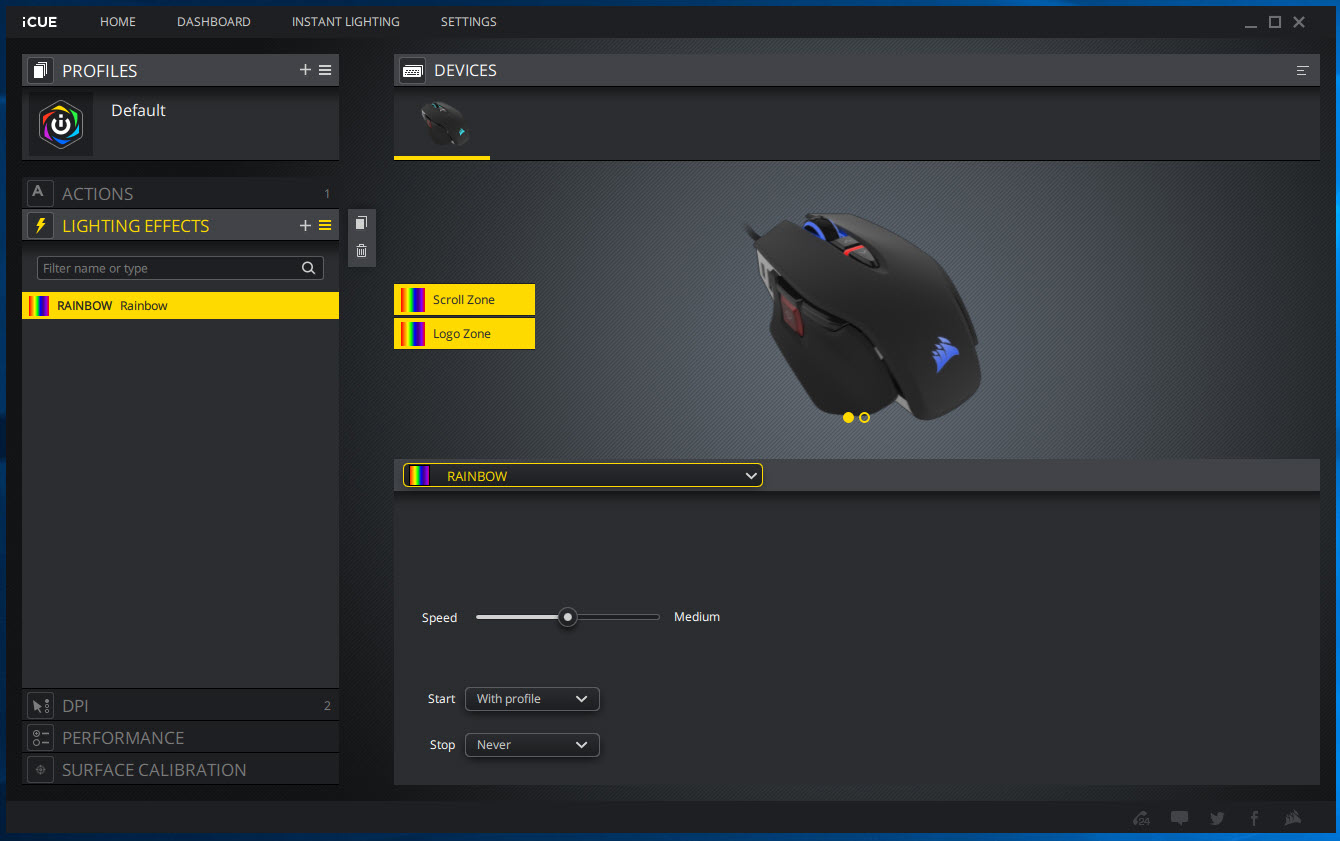Open the forum chat bubble icon
This screenshot has width=1340, height=841.
click(x=1179, y=818)
